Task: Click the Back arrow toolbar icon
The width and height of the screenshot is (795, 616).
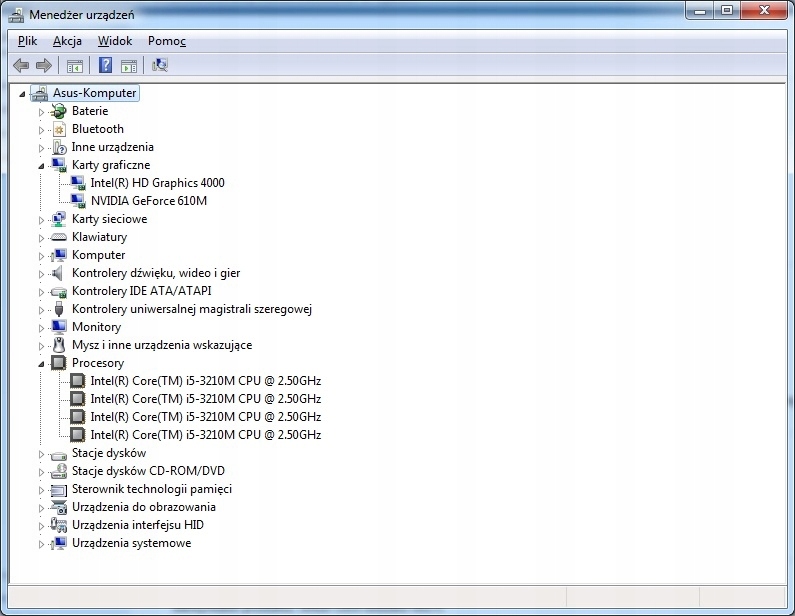Action: pyautogui.click(x=21, y=65)
